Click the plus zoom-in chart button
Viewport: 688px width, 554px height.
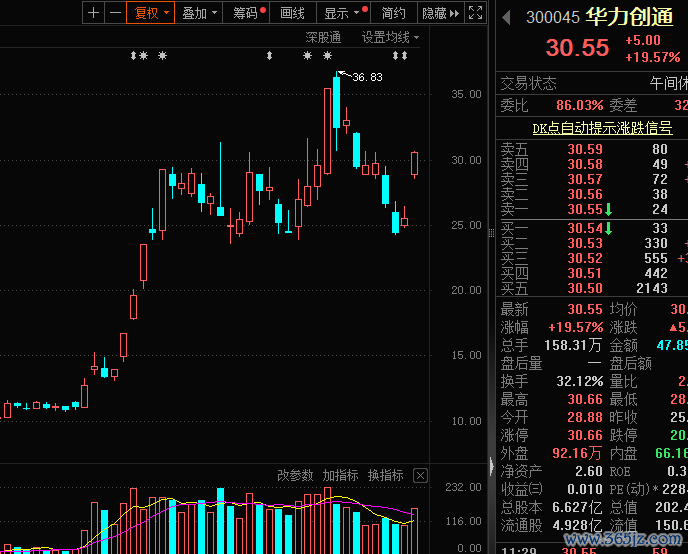click(x=94, y=13)
